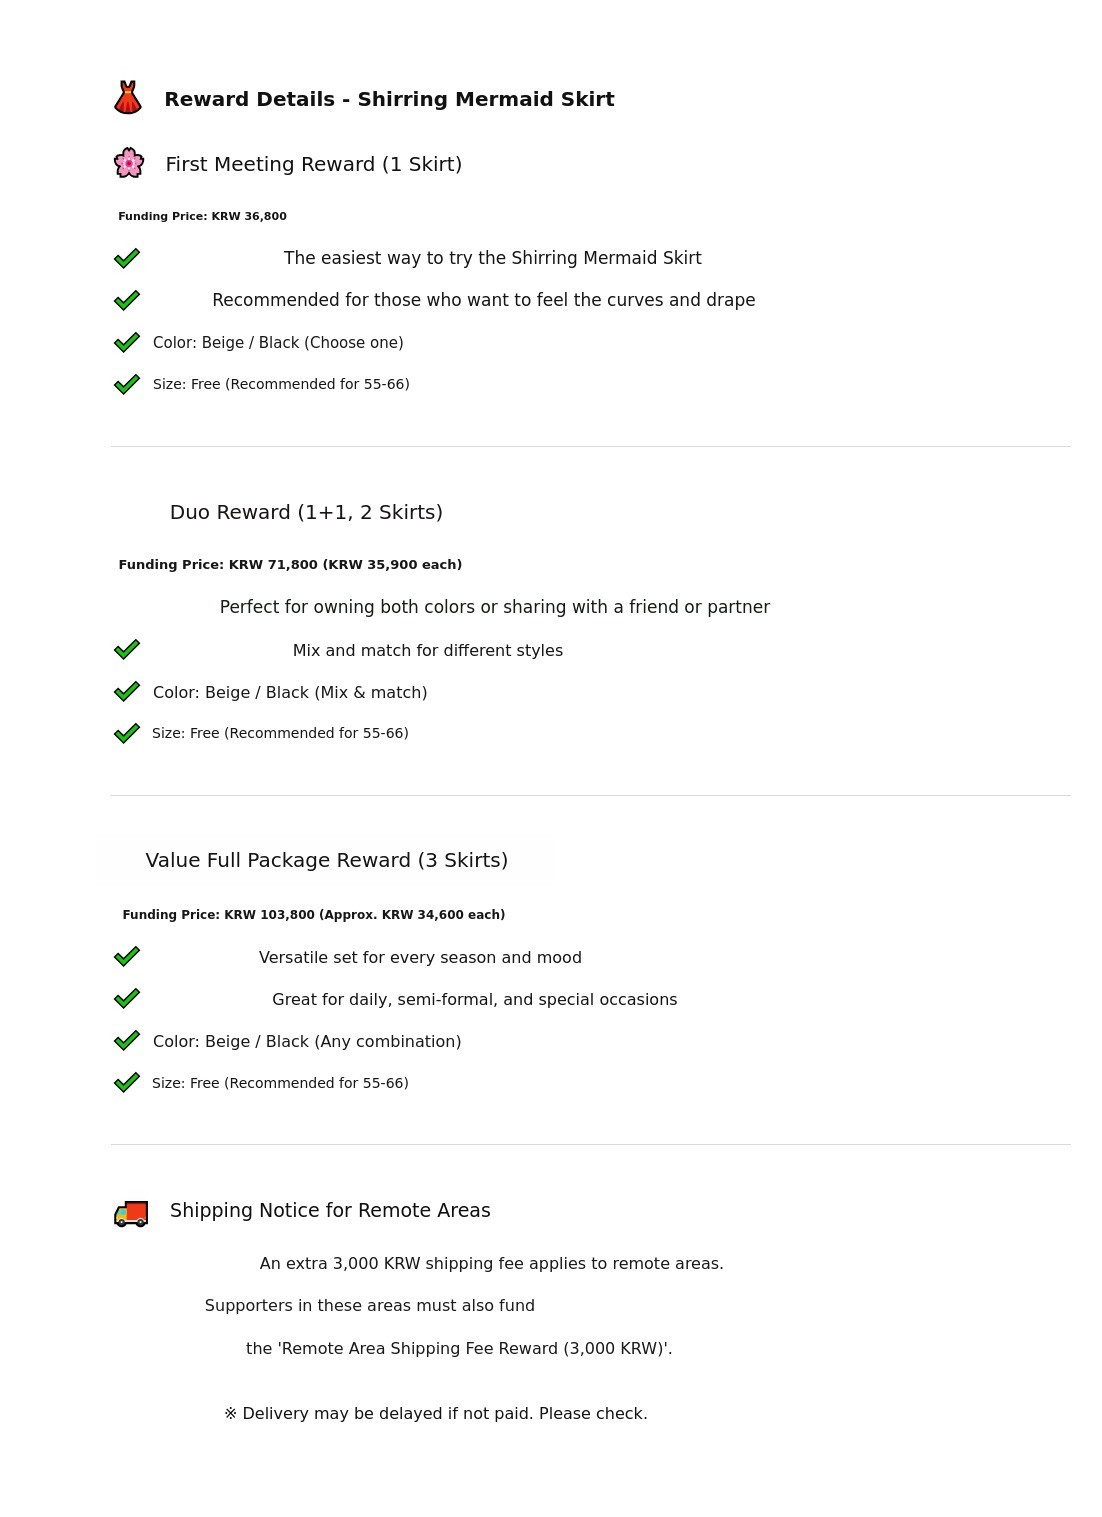Click the red dress icon
1102x1517 pixels.
[x=127, y=98]
